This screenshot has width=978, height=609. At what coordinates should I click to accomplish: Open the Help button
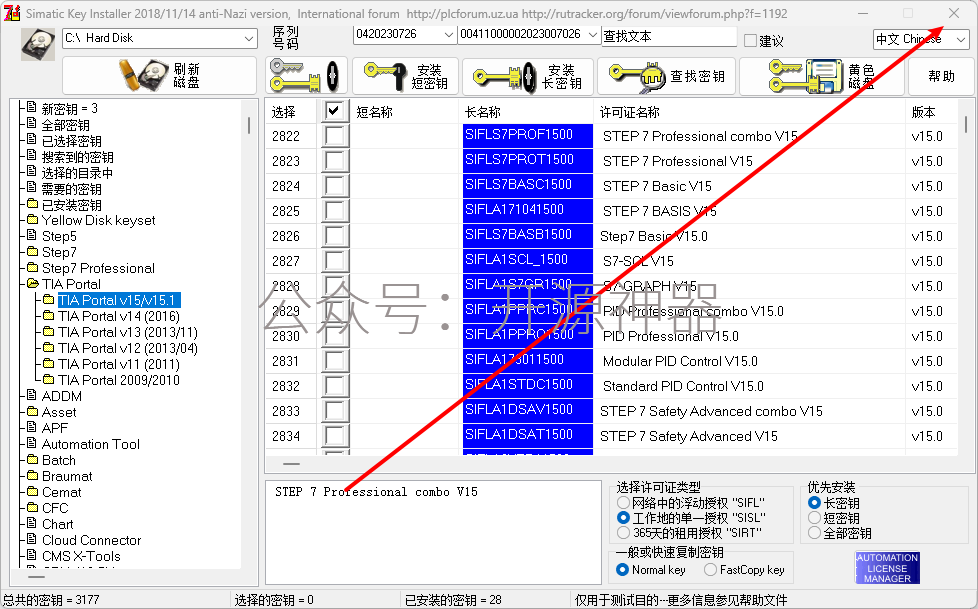point(941,76)
